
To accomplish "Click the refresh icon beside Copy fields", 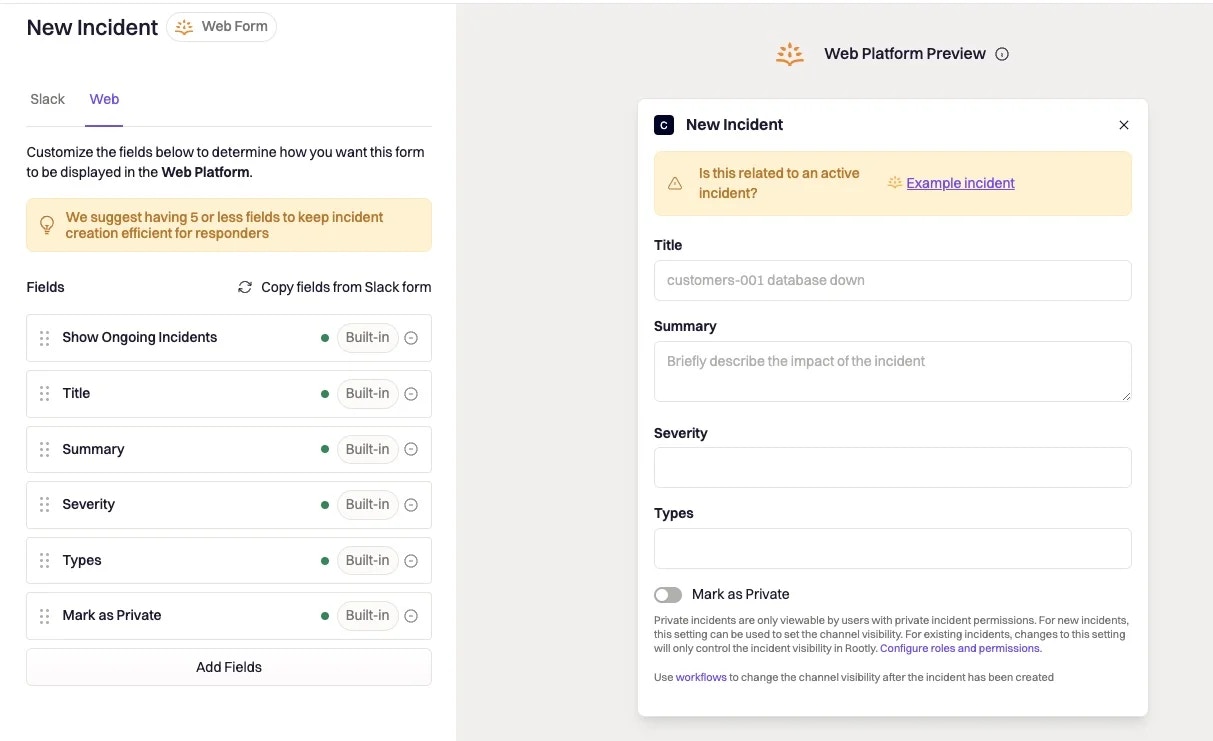I will tap(245, 287).
